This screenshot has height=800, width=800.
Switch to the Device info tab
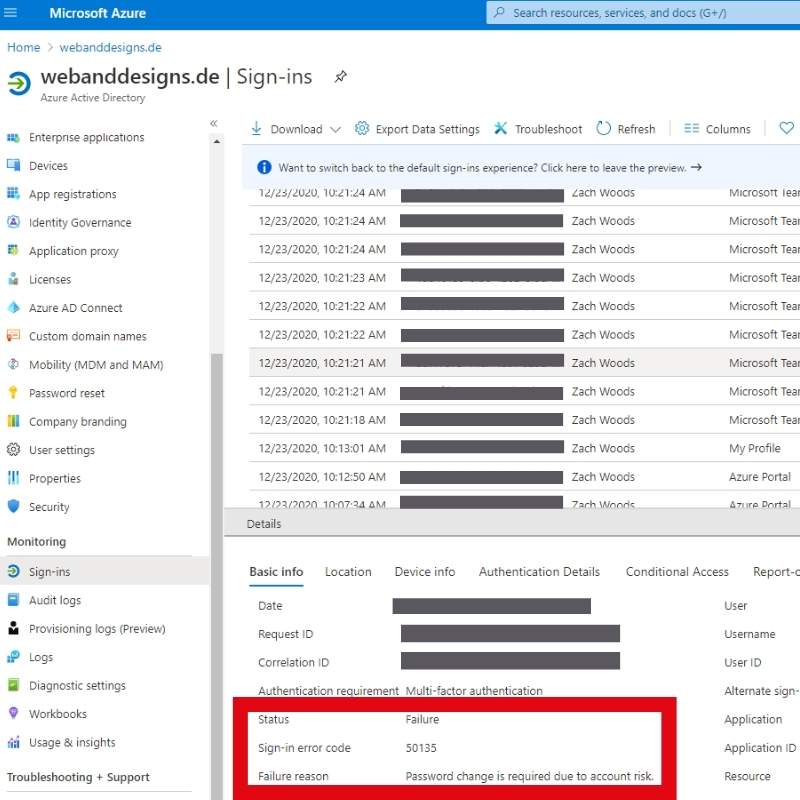pos(424,572)
